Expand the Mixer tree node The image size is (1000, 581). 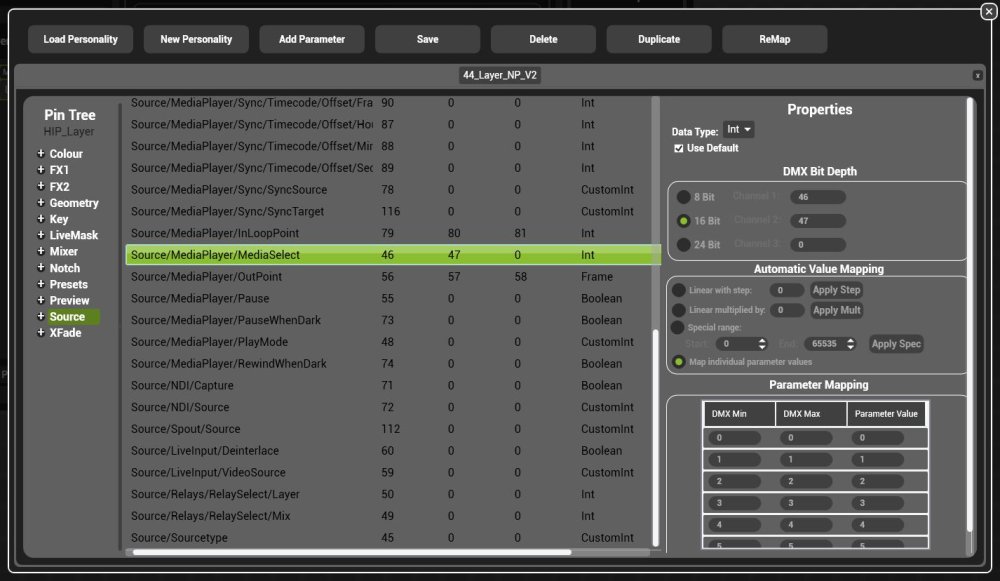point(41,251)
